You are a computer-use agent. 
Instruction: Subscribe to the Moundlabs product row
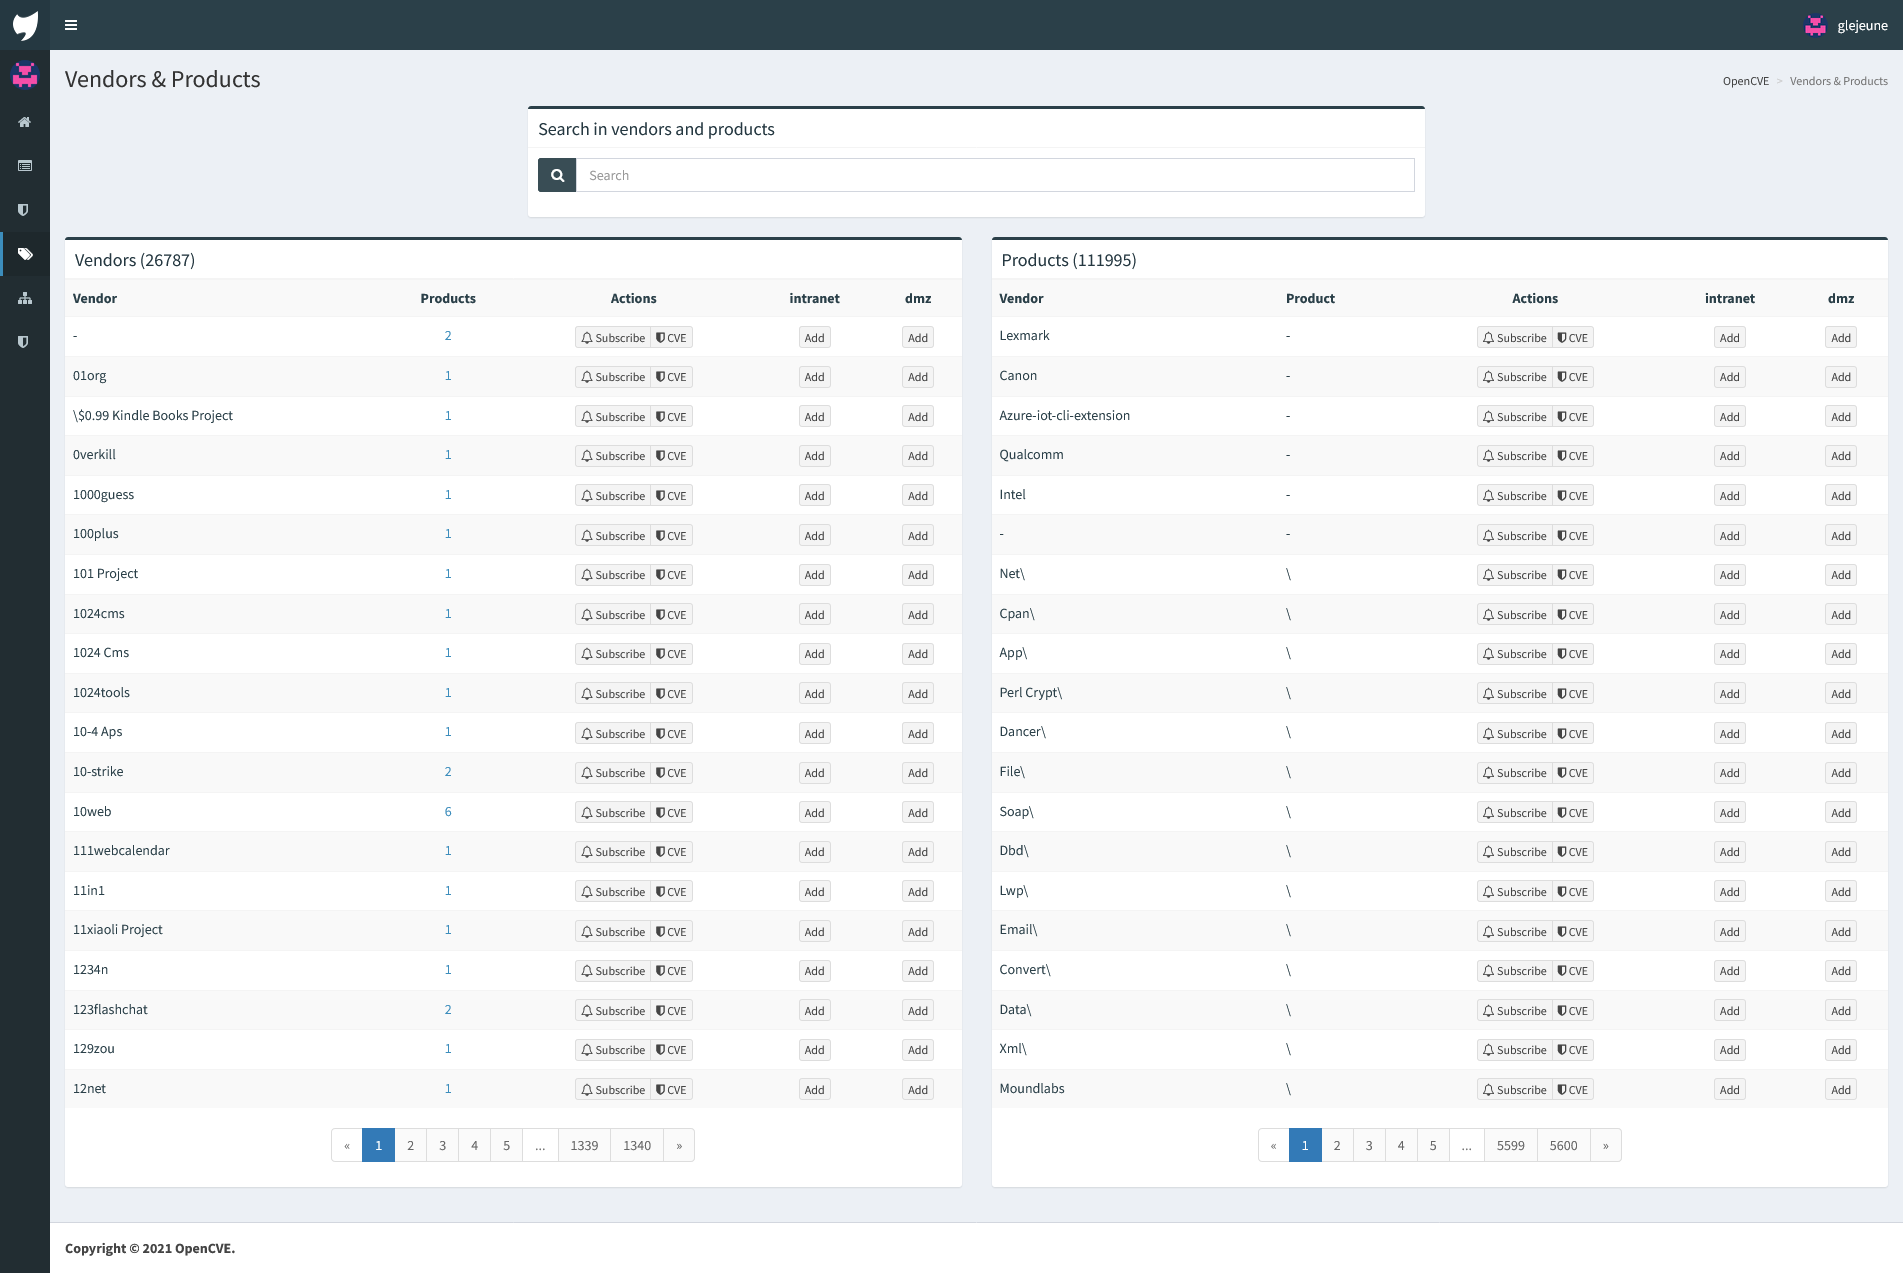1515,1090
